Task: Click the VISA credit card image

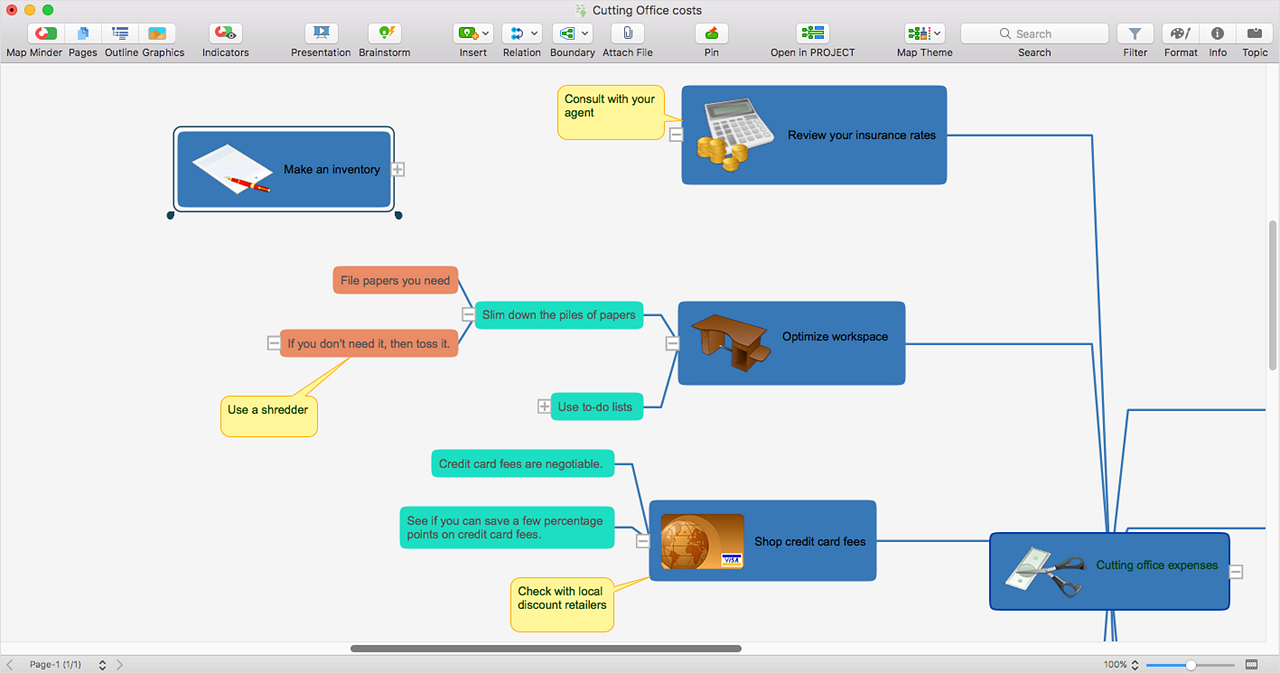Action: click(x=702, y=541)
